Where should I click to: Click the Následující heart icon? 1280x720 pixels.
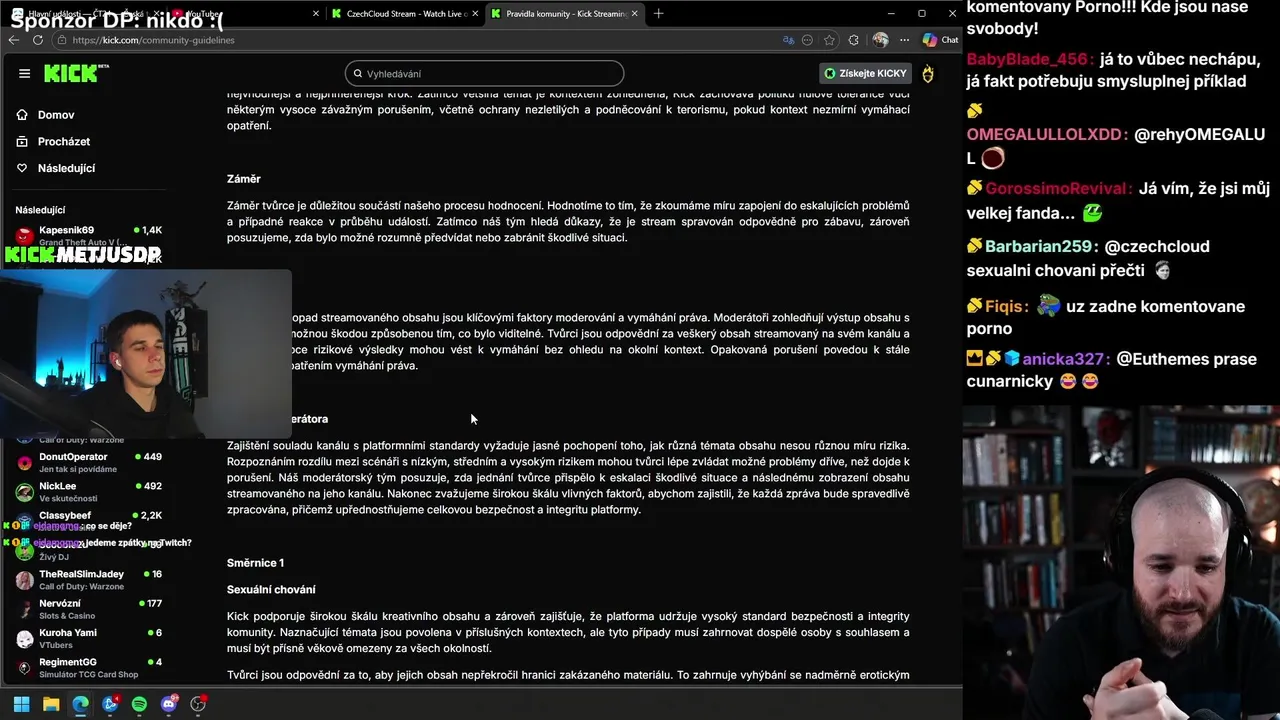pyautogui.click(x=22, y=168)
